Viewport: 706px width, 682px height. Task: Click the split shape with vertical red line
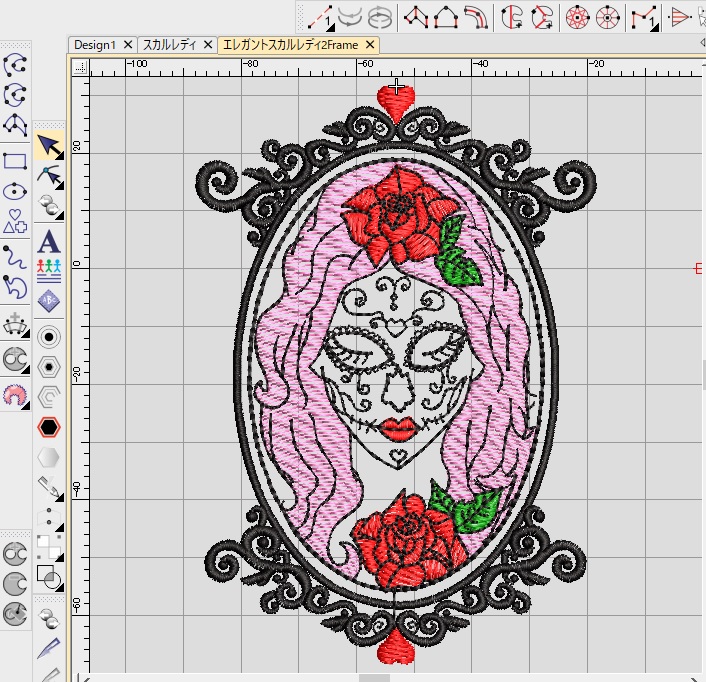pyautogui.click(x=511, y=17)
